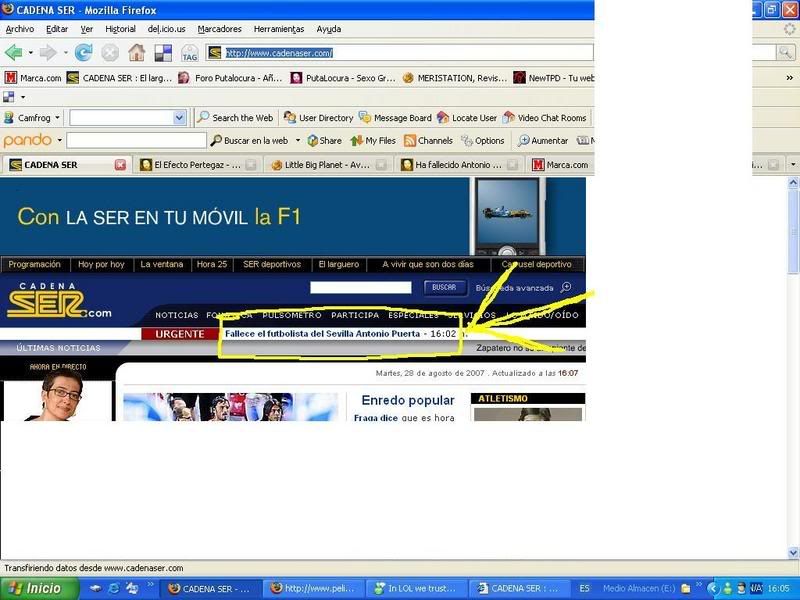Open the Programación section link
The height and width of the screenshot is (600, 800).
pos(34,264)
